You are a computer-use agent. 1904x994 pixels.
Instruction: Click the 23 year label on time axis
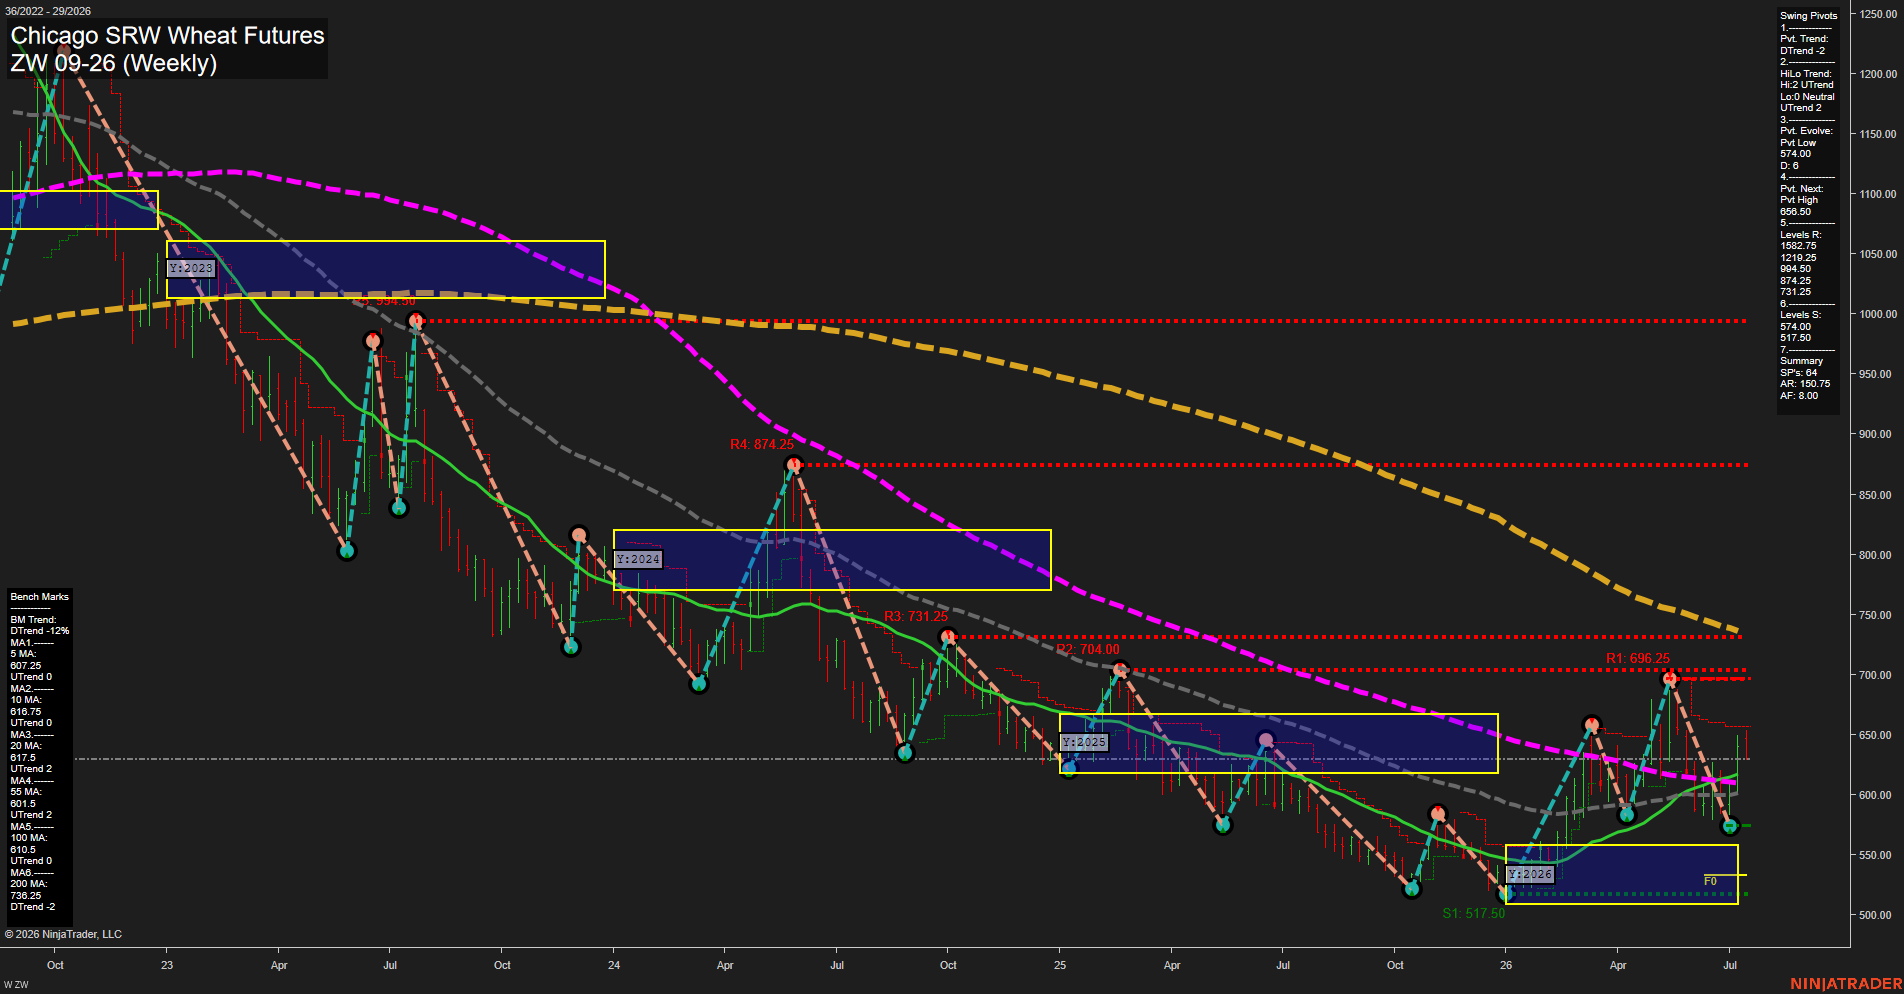[167, 965]
